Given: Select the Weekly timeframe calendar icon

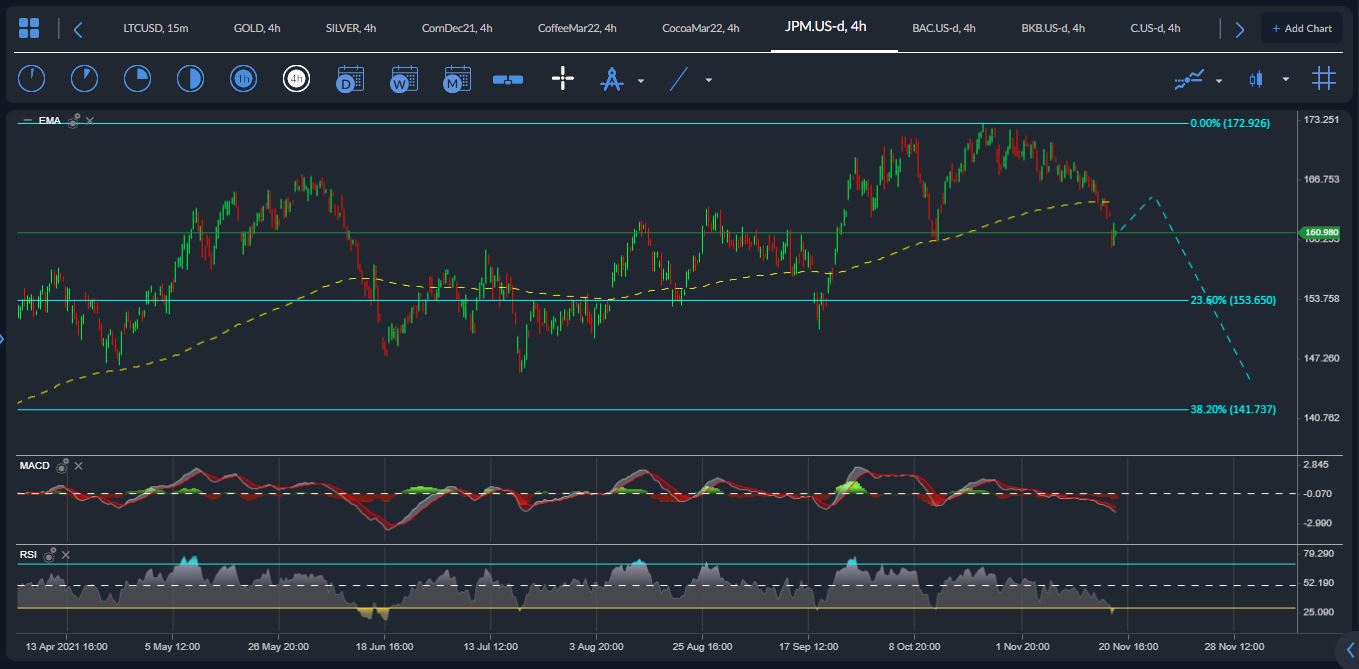Looking at the screenshot, I should coord(403,79).
